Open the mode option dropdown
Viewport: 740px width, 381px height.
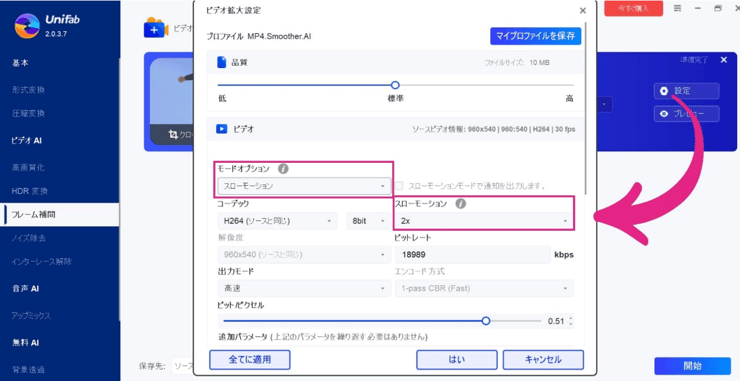[304, 186]
